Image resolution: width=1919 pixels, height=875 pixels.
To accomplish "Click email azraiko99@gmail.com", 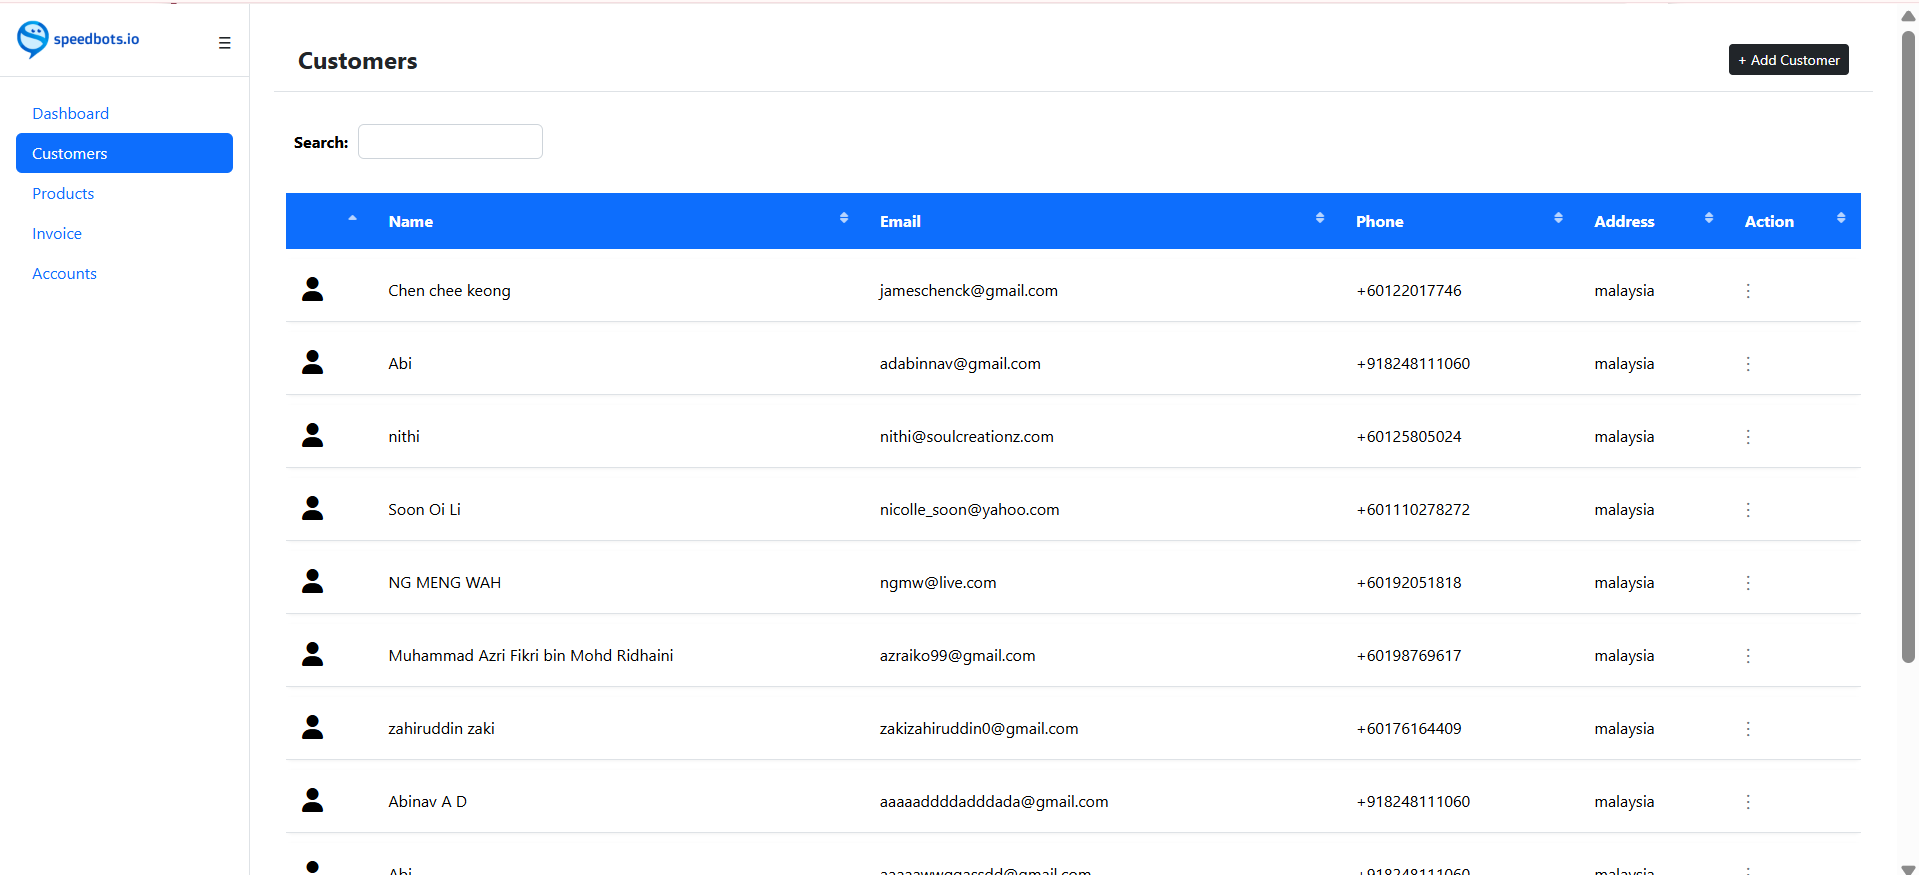I will pos(957,656).
